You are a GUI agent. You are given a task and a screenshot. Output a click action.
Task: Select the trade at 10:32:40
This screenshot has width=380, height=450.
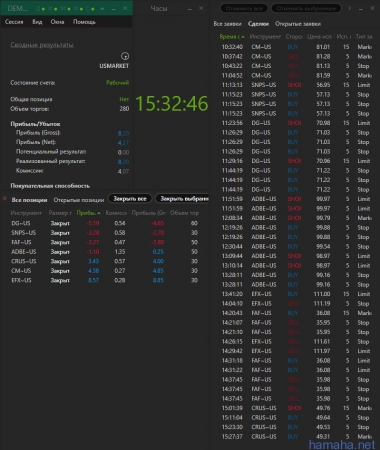(296, 47)
